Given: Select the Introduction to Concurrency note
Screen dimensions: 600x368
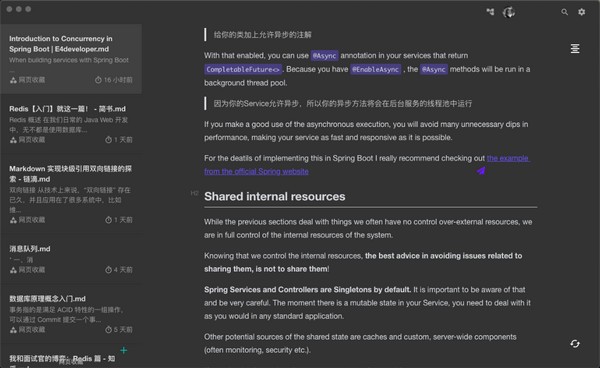Looking at the screenshot, I should [x=71, y=59].
